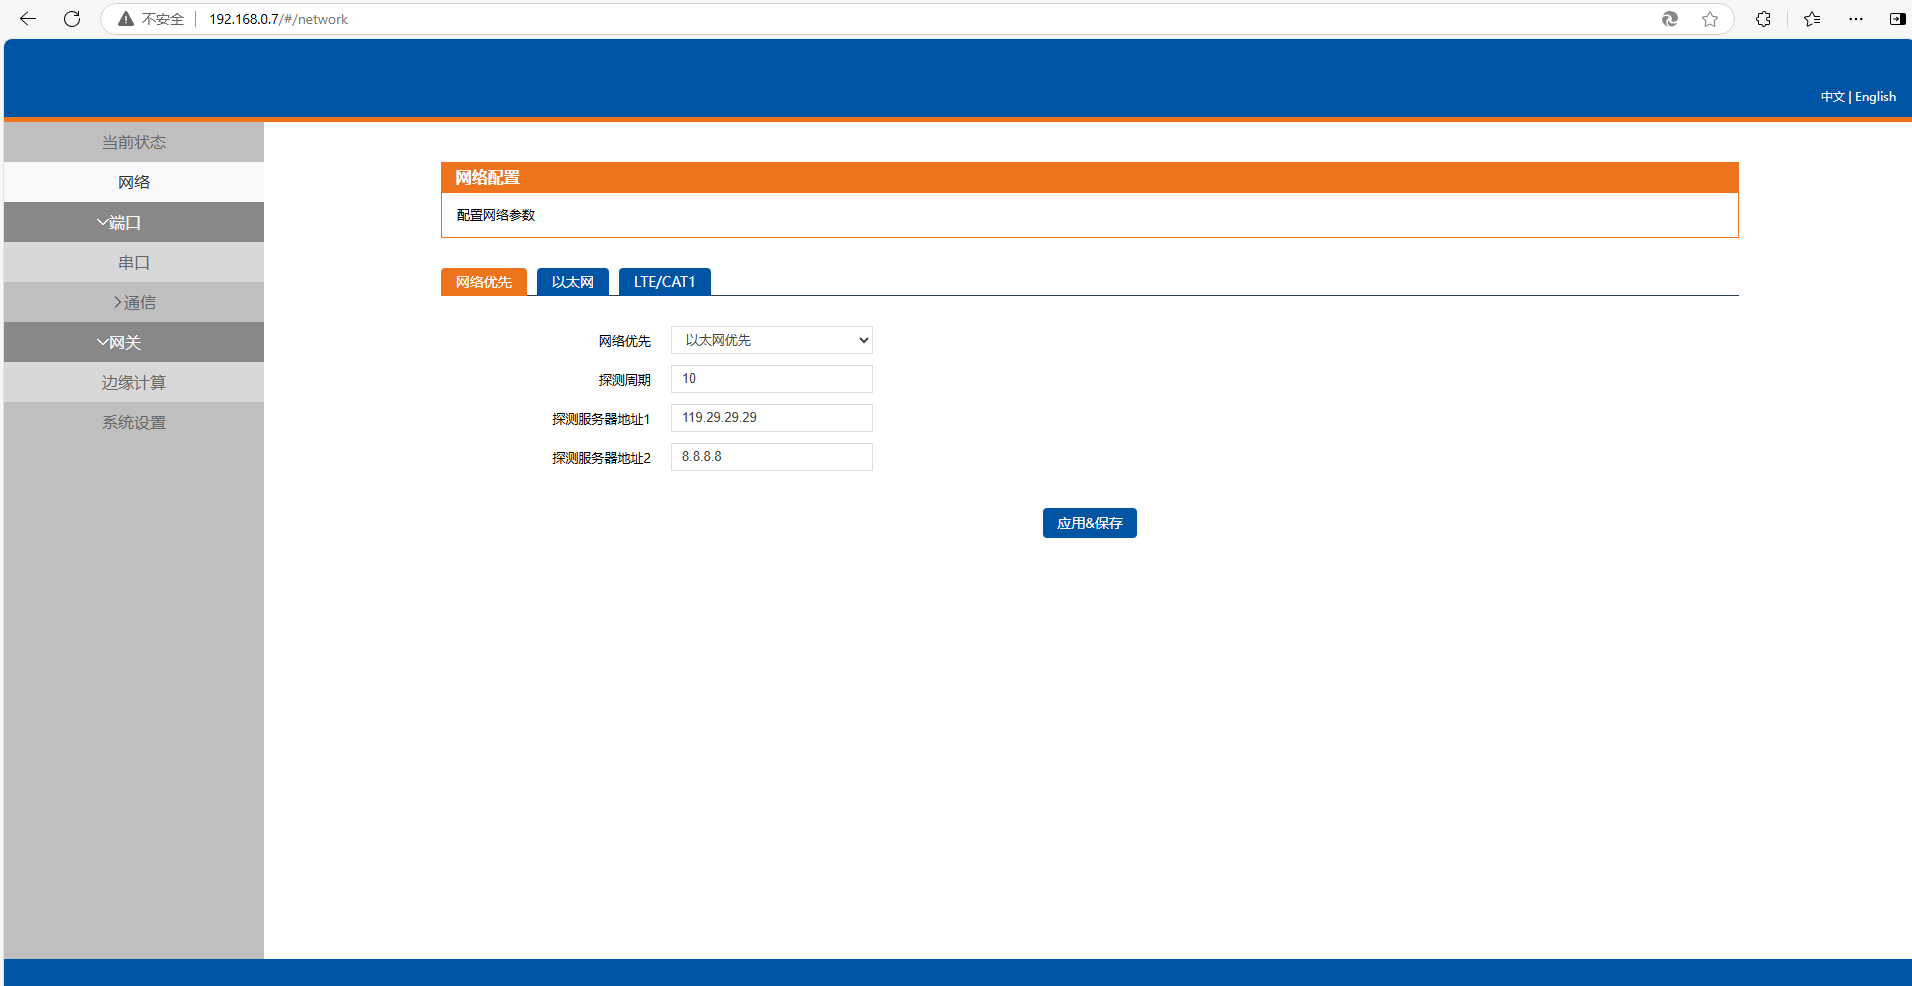Open the 边缘计算 sidebar page

(x=134, y=382)
